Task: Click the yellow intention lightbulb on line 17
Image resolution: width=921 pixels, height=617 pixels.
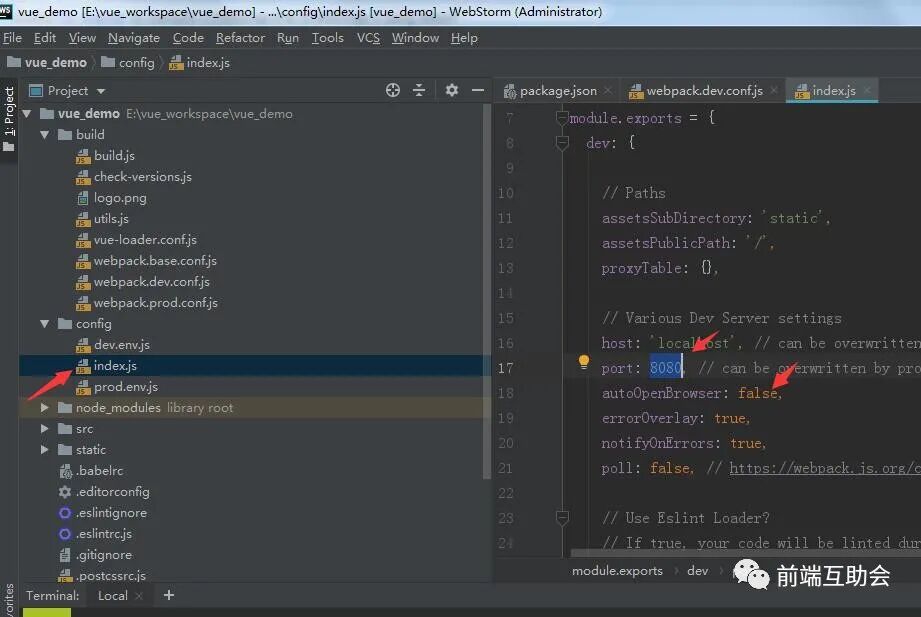Action: (x=583, y=362)
